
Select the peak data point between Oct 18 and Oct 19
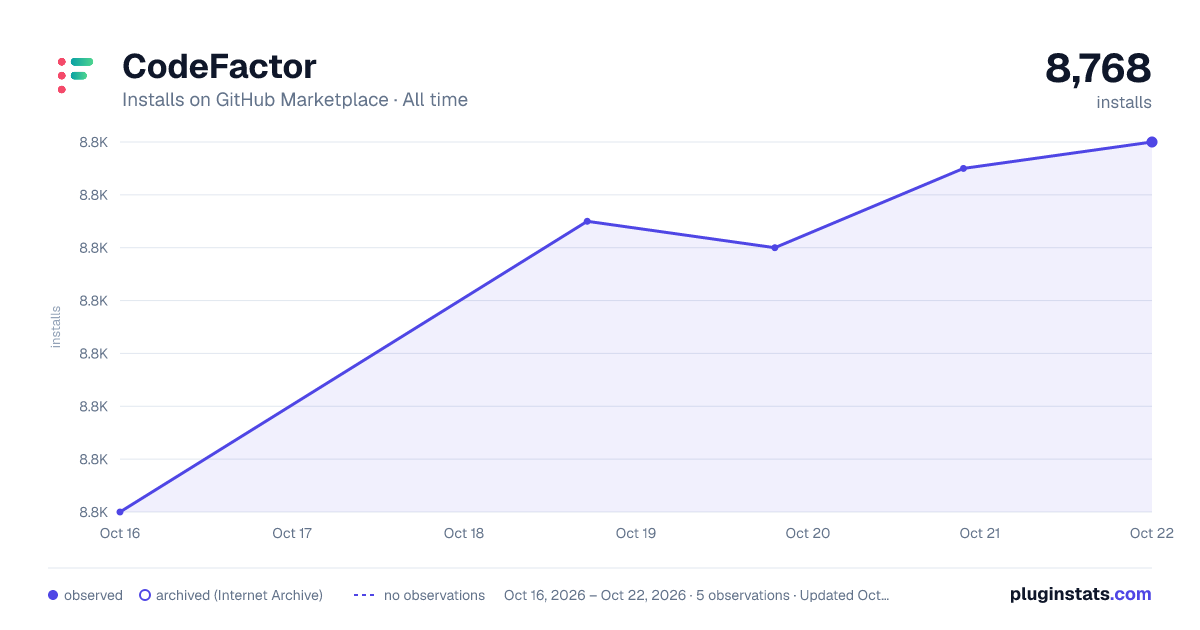587,221
